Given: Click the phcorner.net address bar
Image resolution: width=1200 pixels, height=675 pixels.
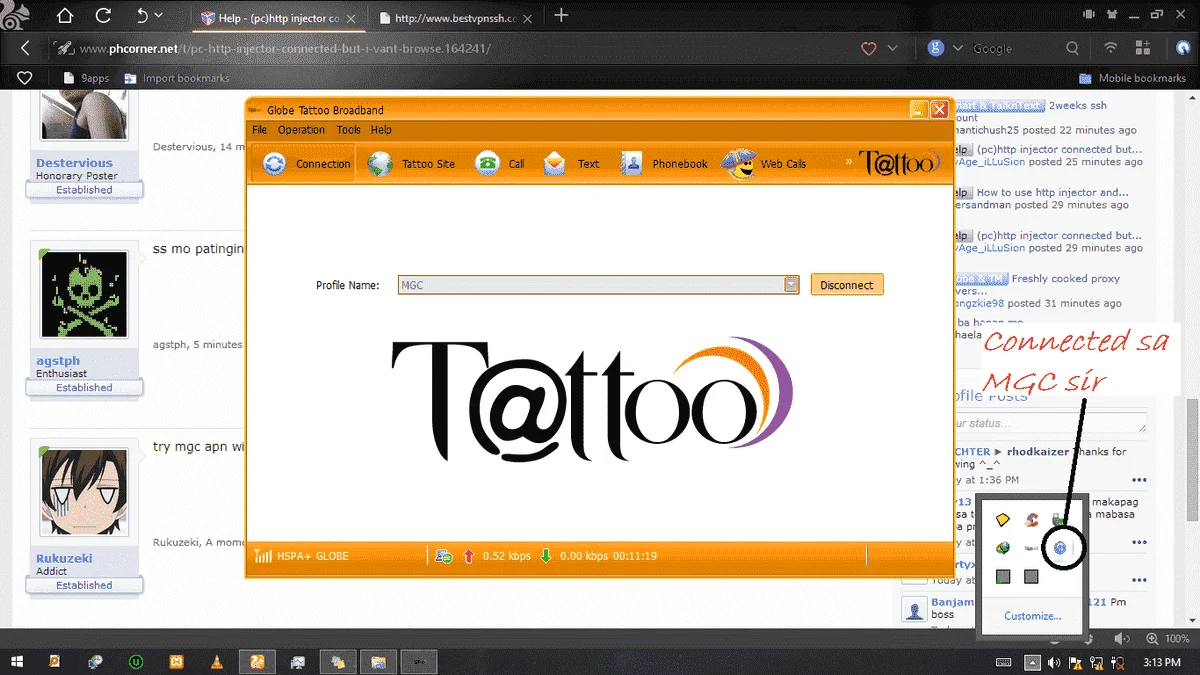Looking at the screenshot, I should tap(450, 48).
